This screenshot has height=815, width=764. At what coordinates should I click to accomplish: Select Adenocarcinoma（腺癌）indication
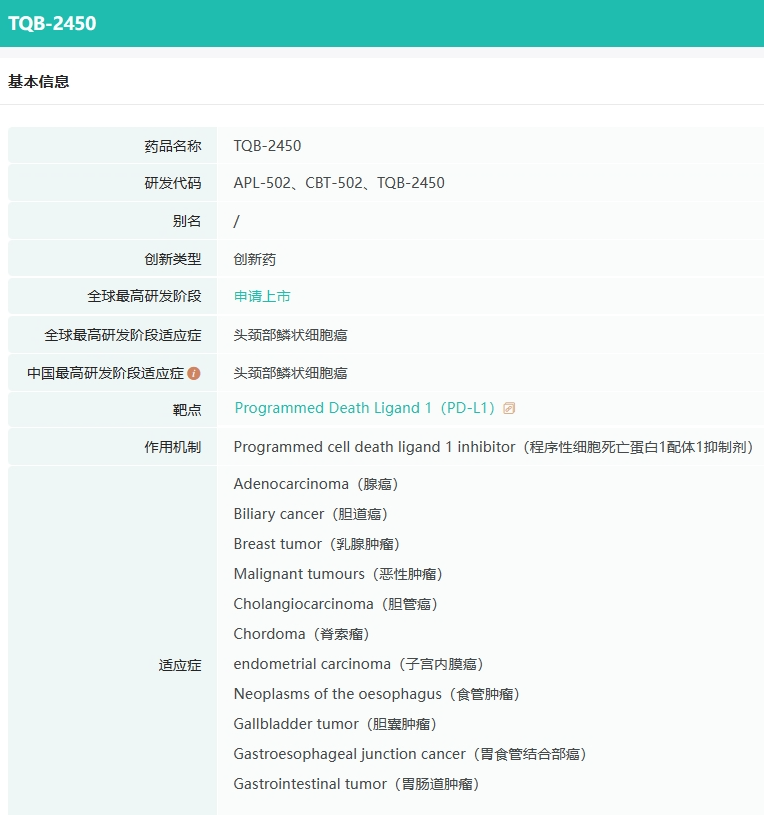click(316, 484)
